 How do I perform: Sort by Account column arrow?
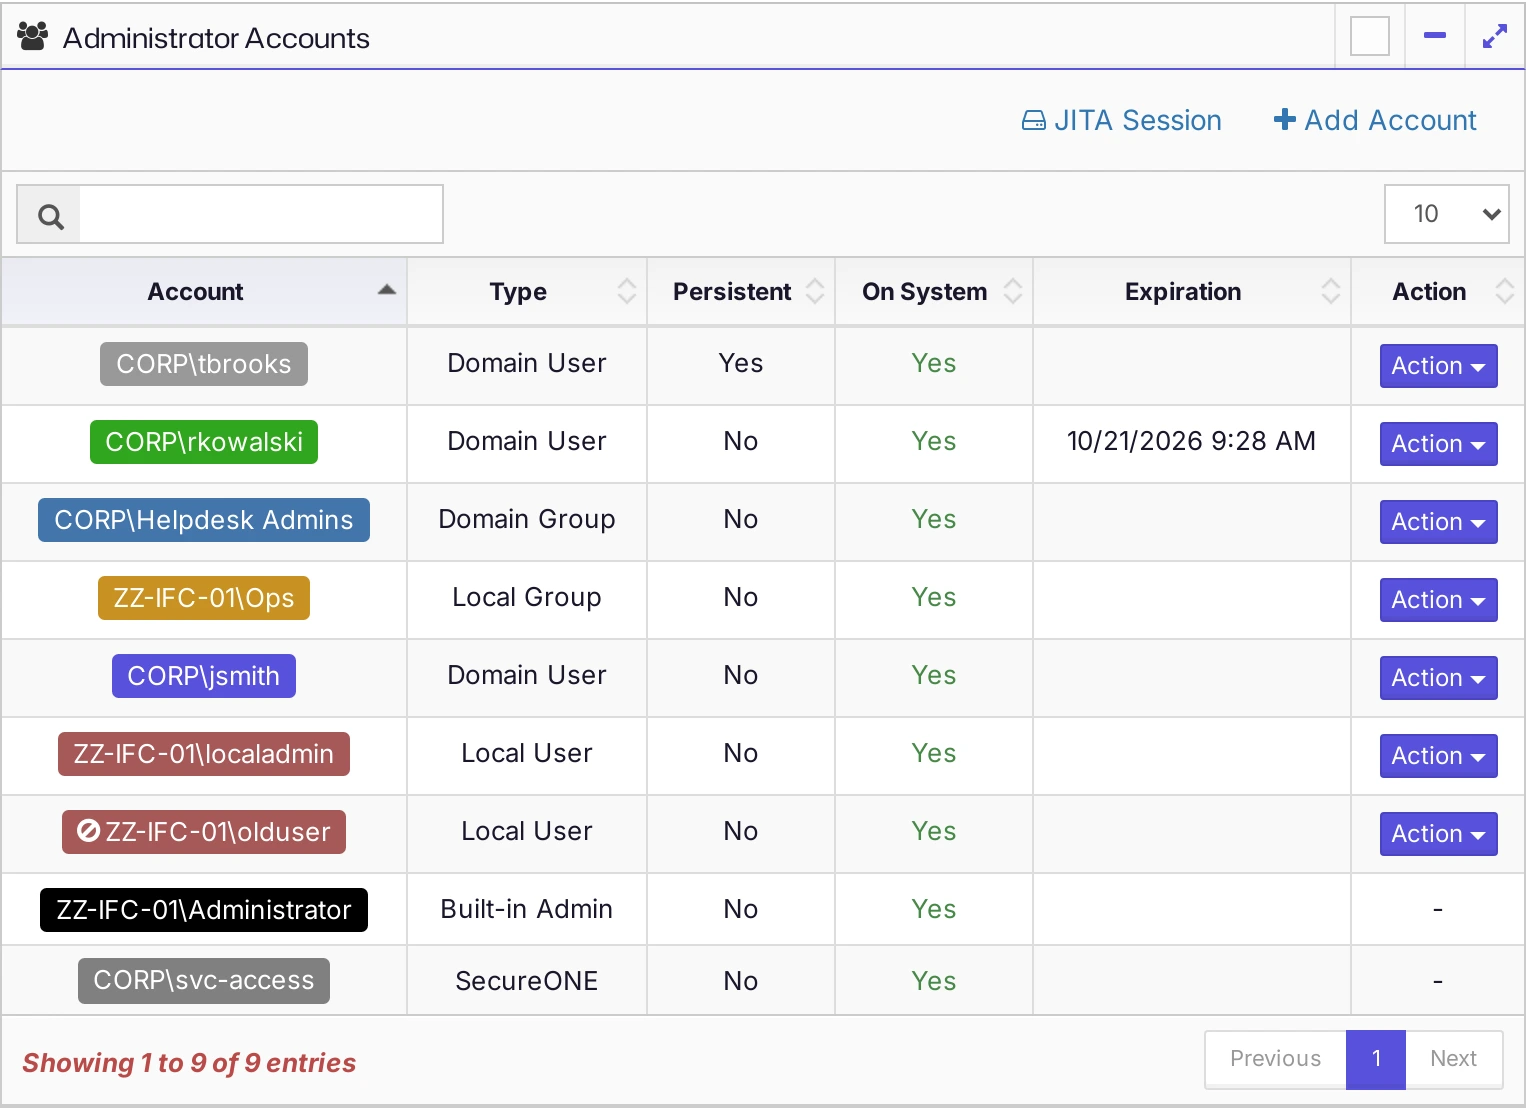(x=387, y=290)
